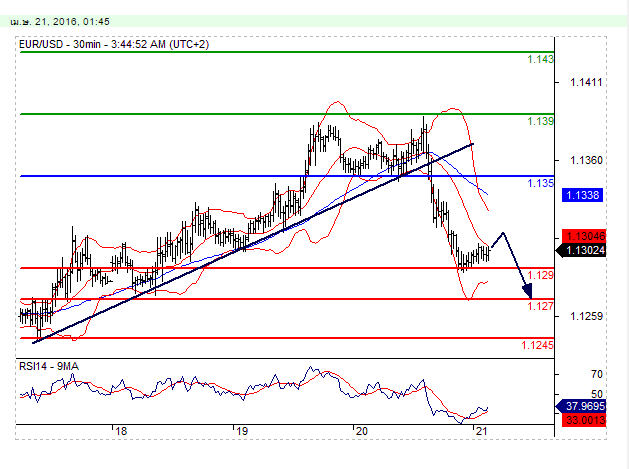Click the 1.139 resistance level label
Image resolution: width=629 pixels, height=469 pixels.
(x=540, y=121)
